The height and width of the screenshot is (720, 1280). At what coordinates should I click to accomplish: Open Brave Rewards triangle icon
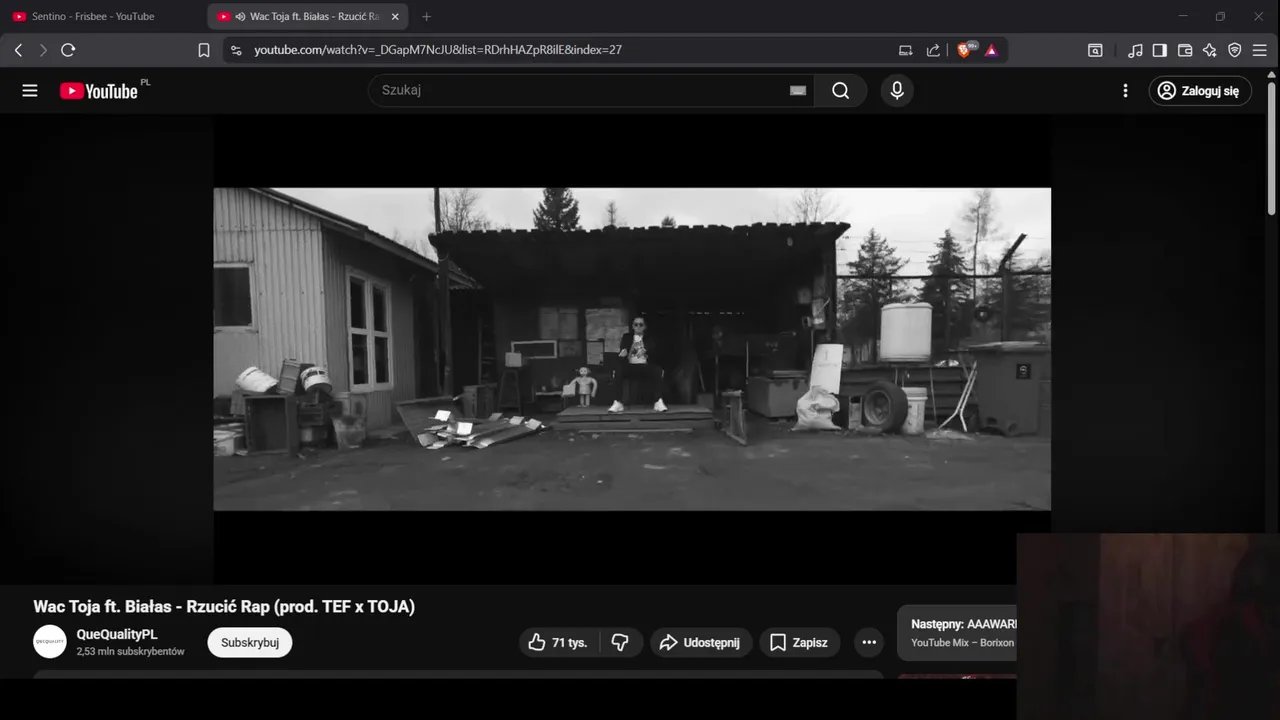(991, 50)
